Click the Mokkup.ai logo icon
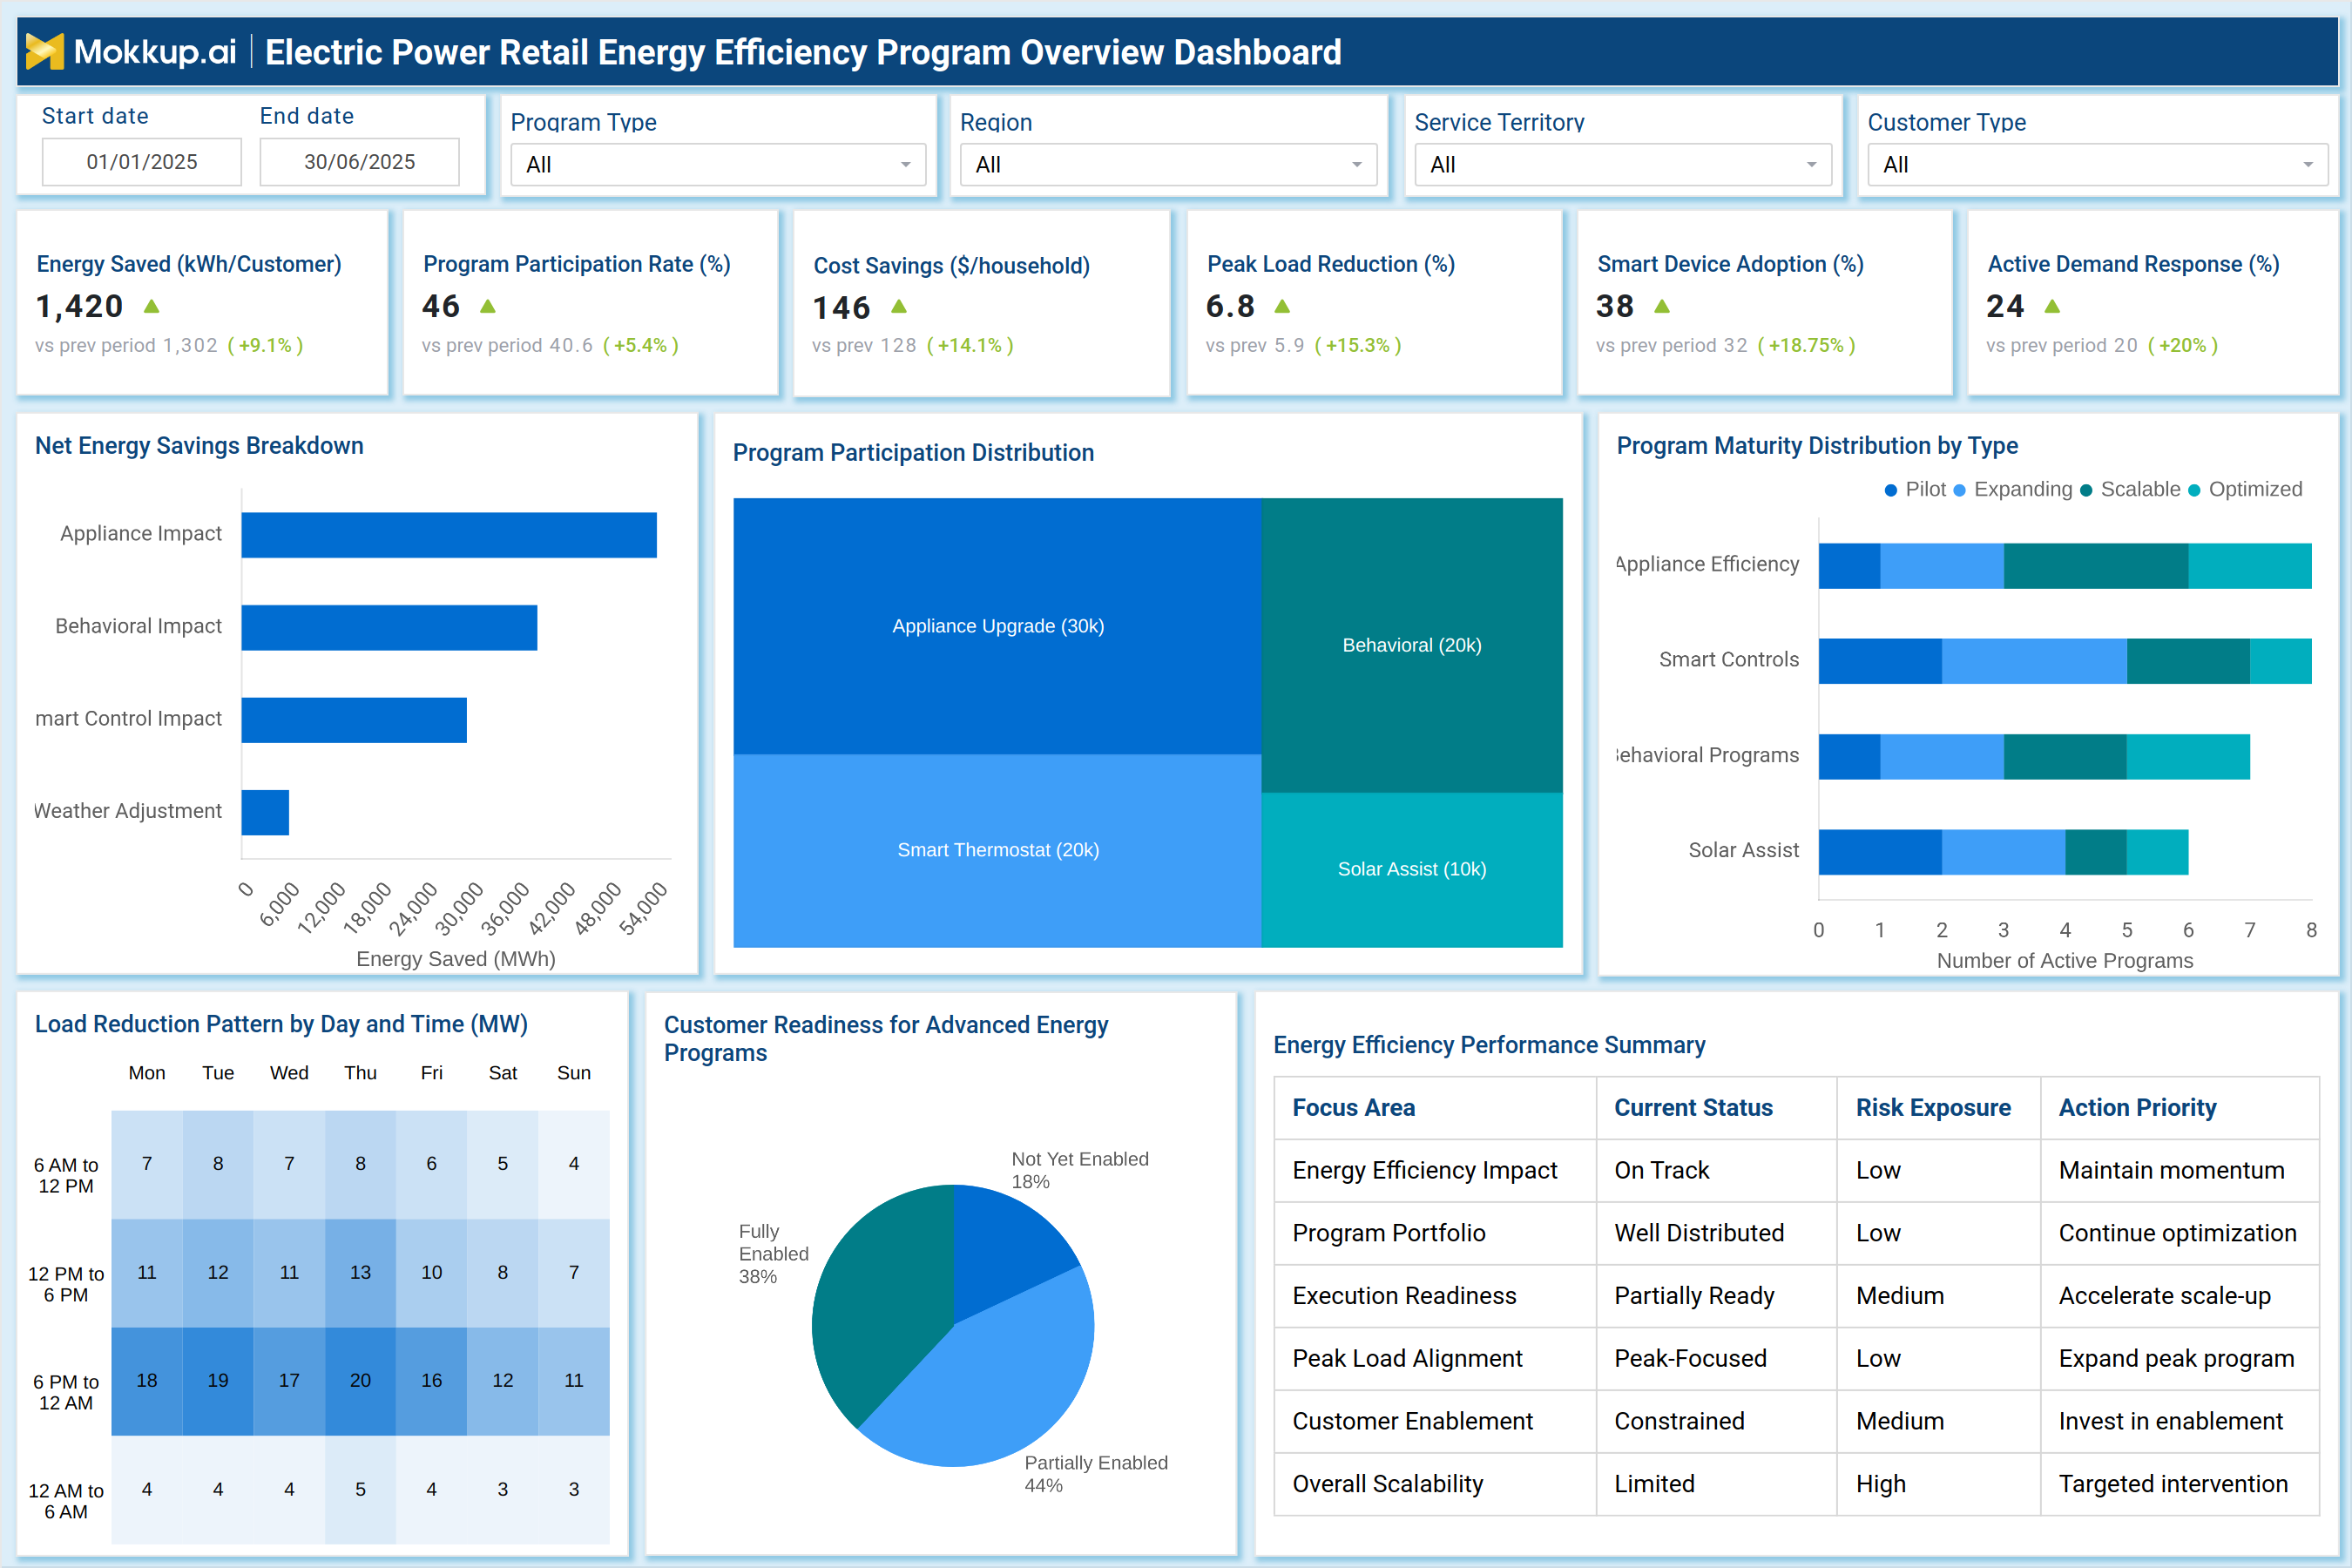Screen dimensions: 2352x1568 (44, 51)
